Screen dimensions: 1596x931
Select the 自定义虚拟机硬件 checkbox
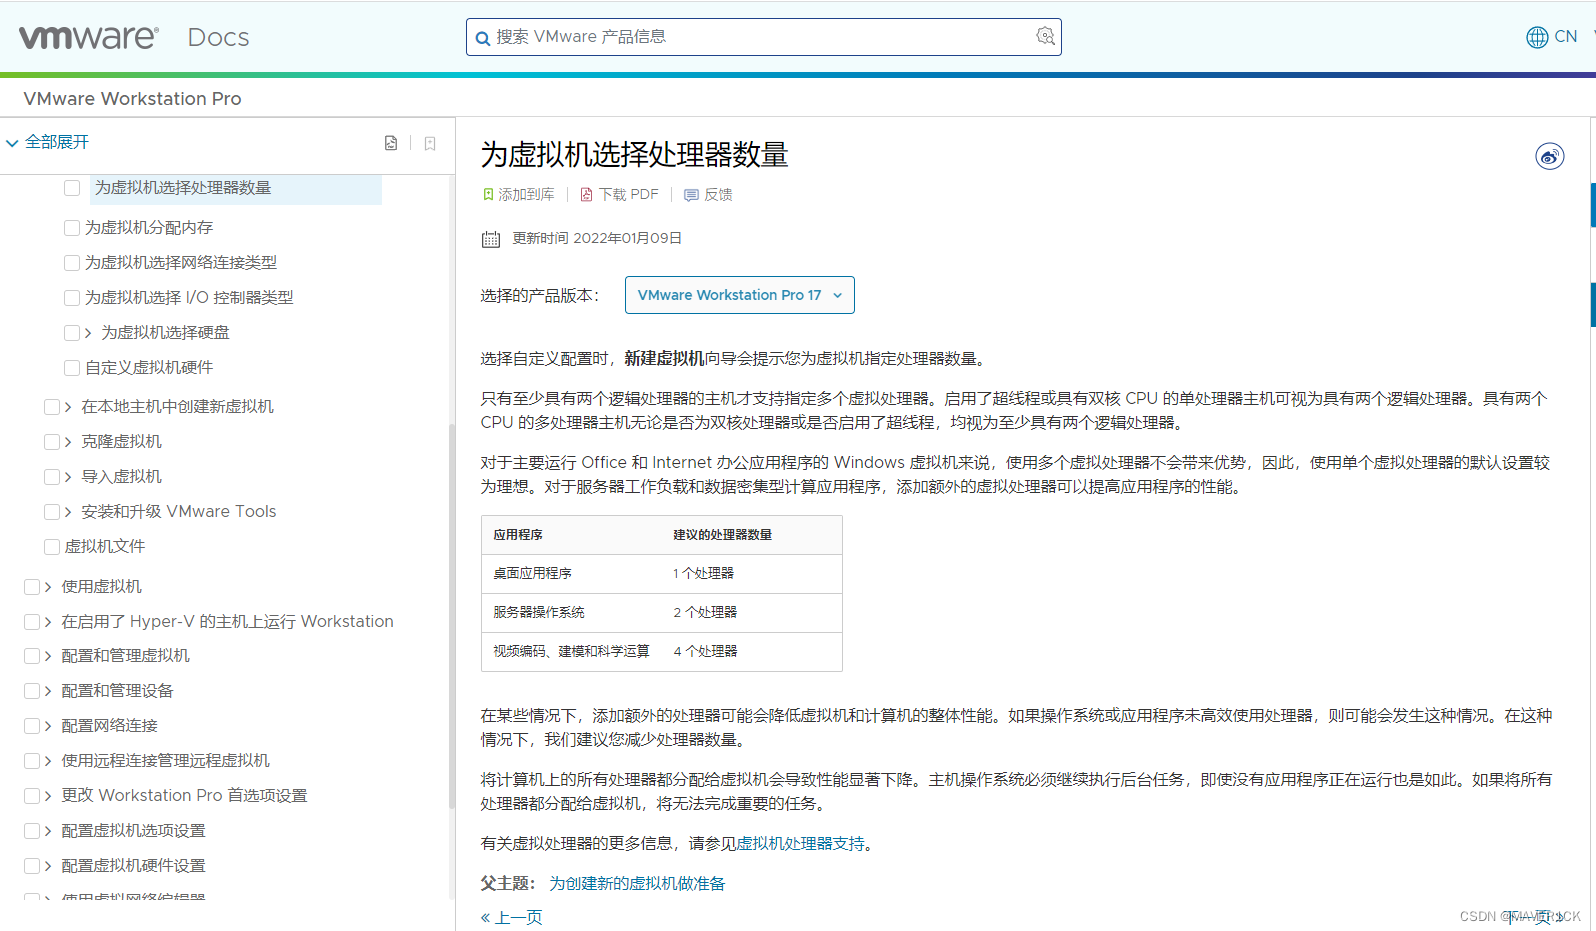[x=72, y=368]
